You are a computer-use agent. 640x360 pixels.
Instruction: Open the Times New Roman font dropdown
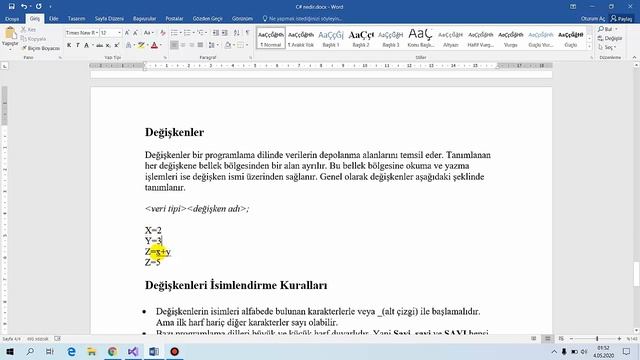click(97, 33)
